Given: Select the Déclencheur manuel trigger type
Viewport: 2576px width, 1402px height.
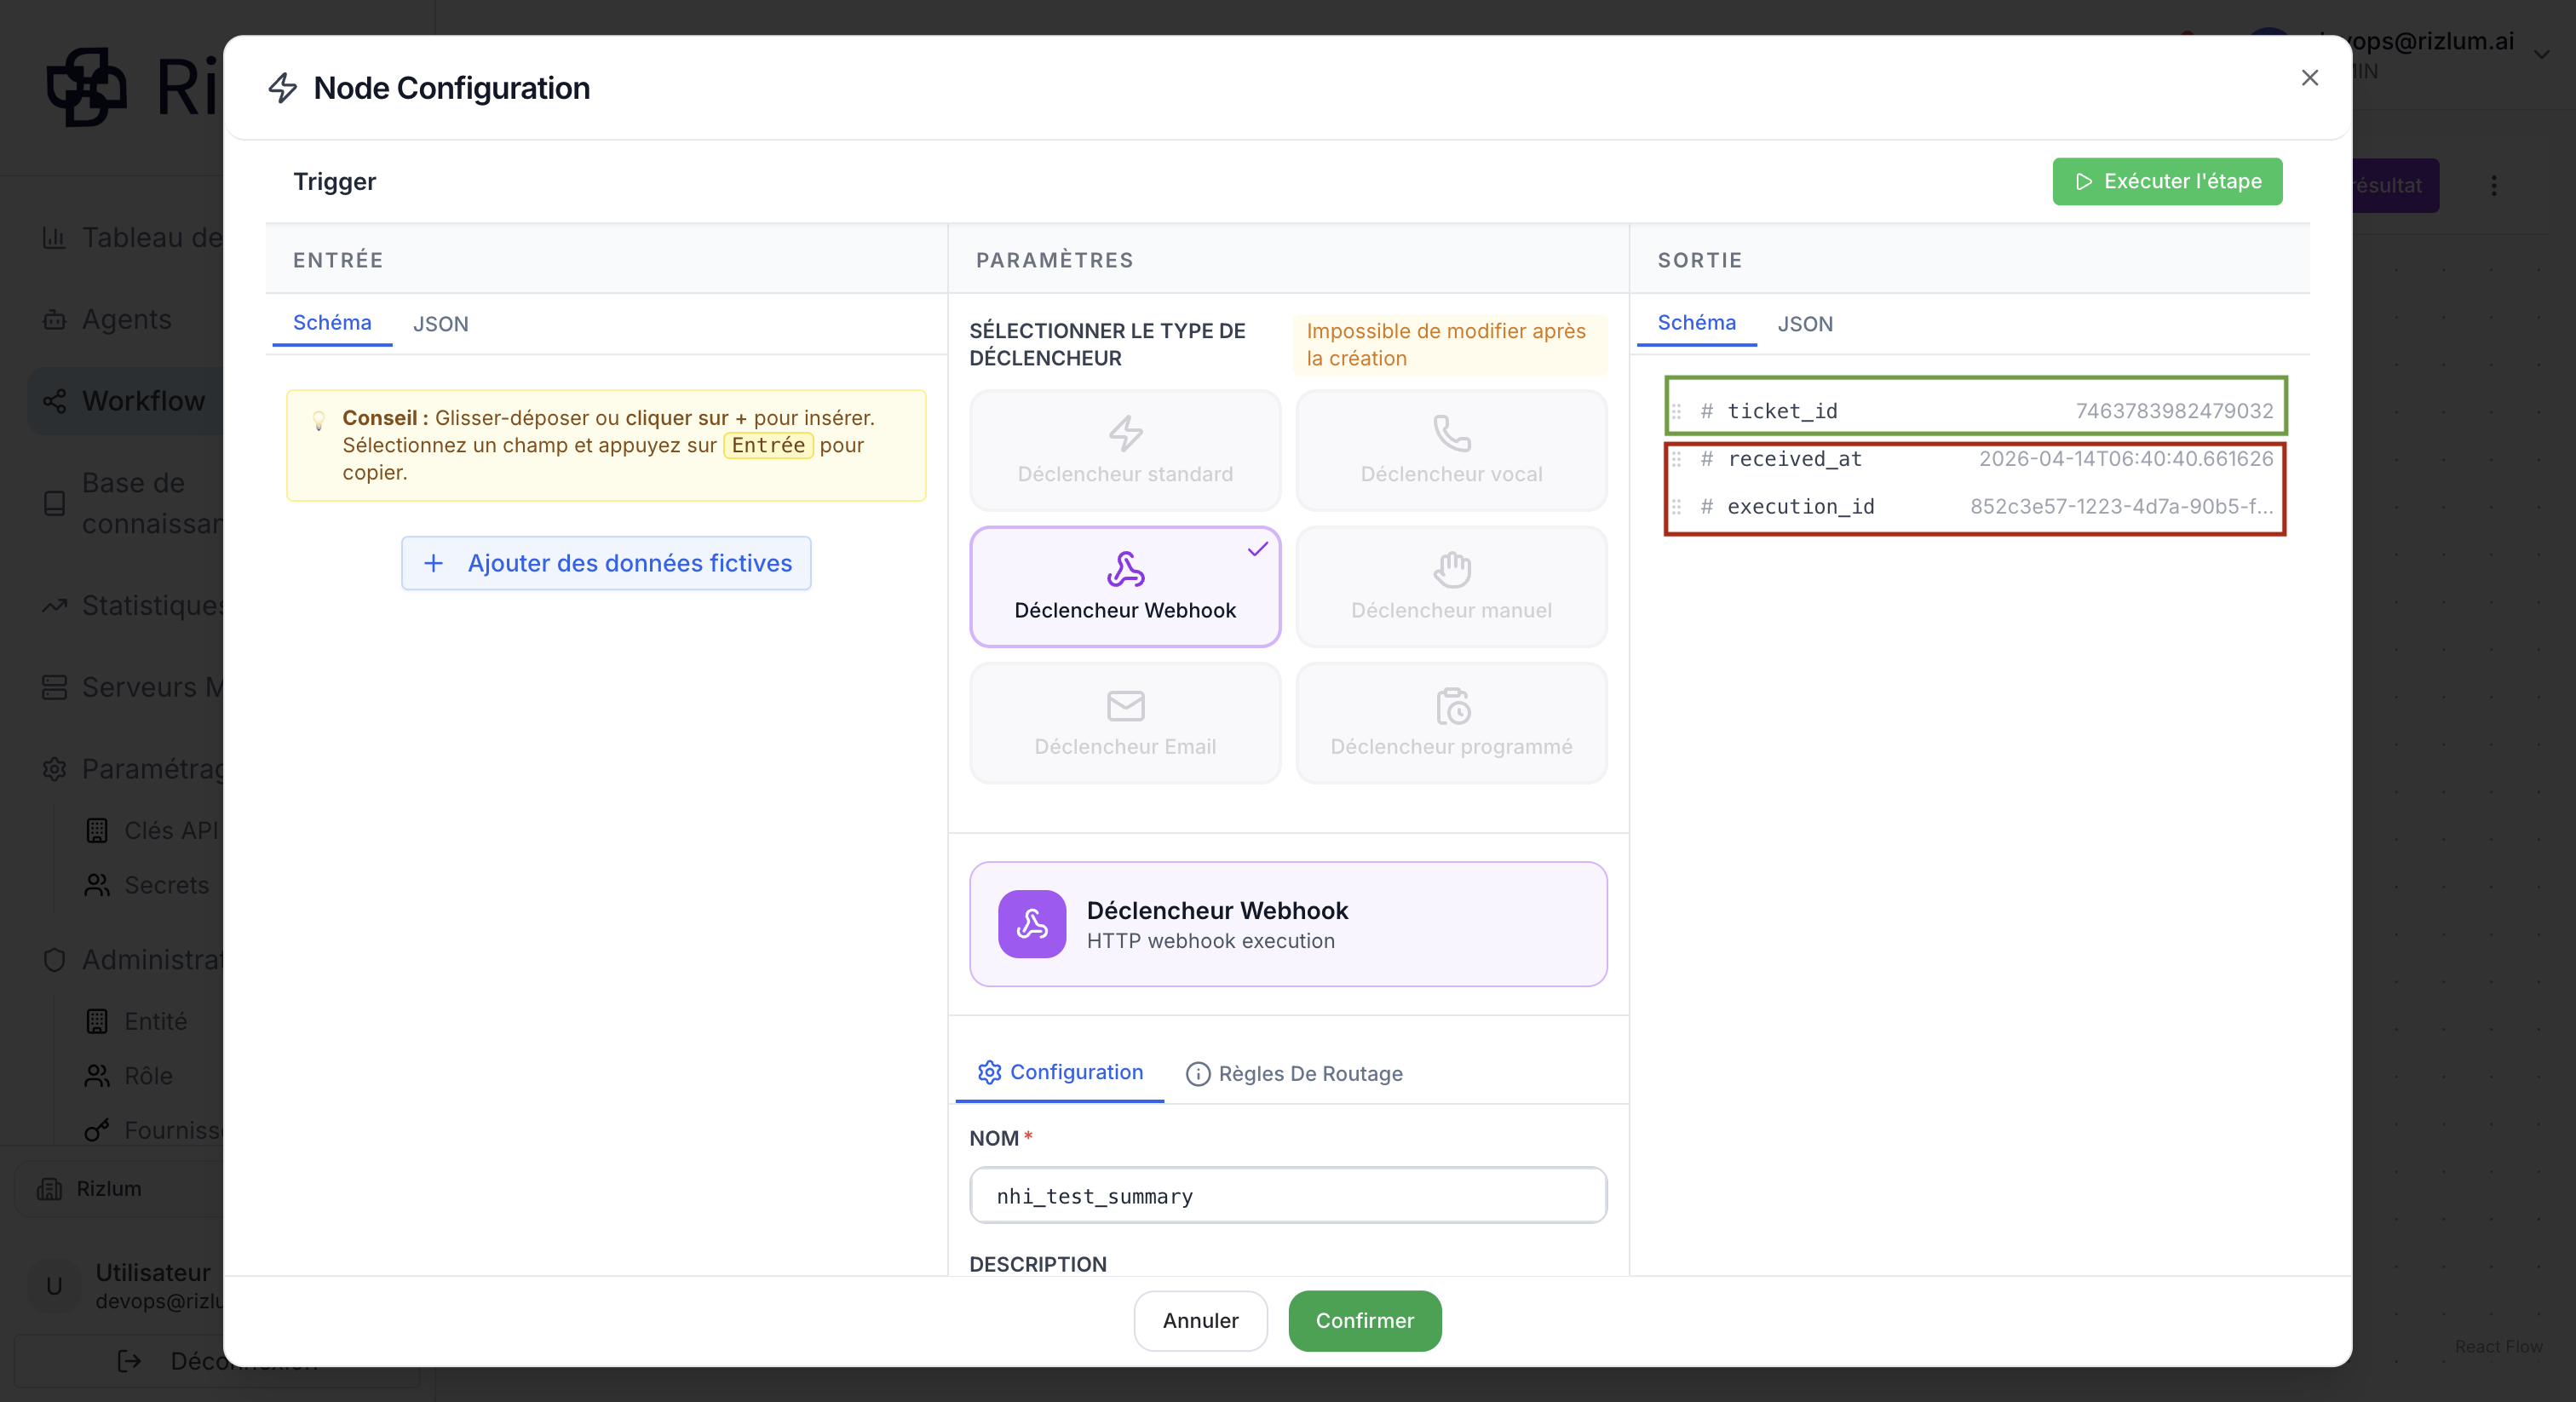Looking at the screenshot, I should (x=1451, y=587).
